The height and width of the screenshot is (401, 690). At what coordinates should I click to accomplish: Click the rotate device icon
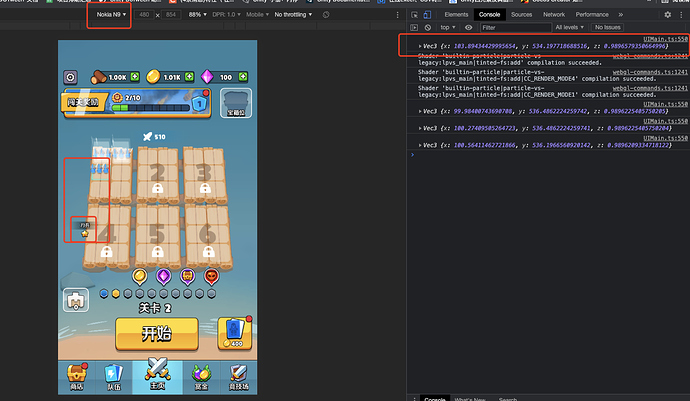coord(326,15)
